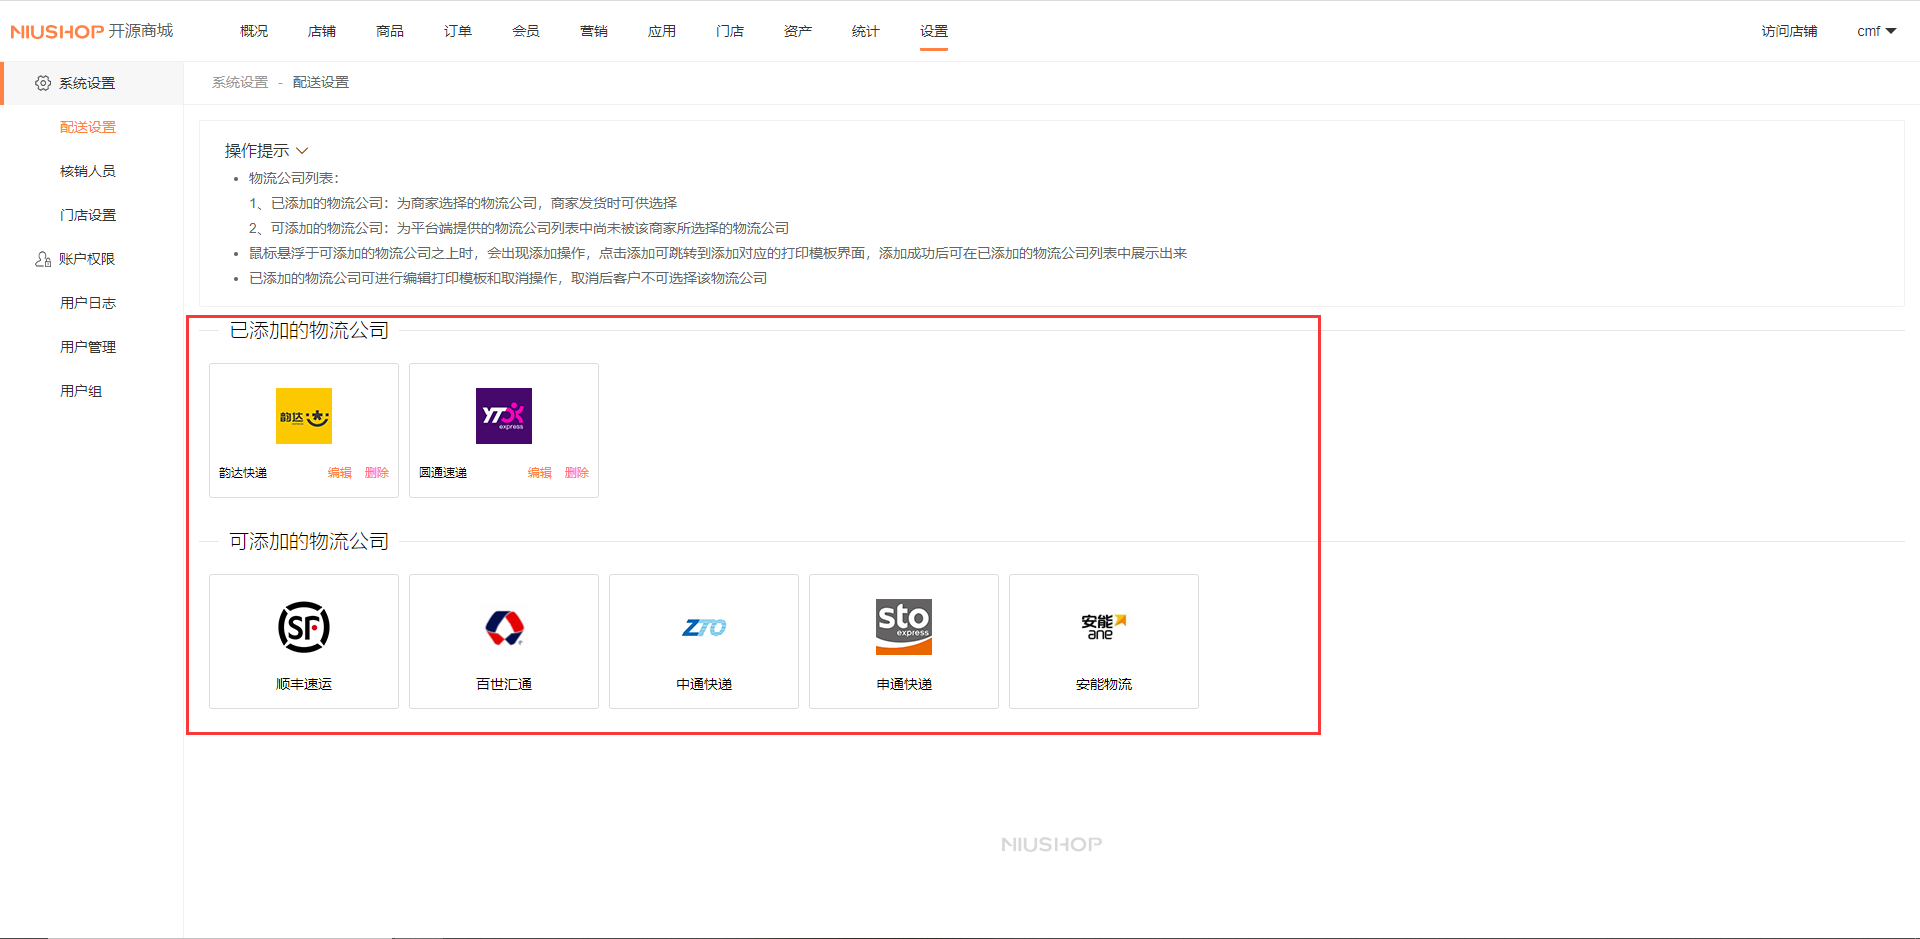Click the 可添加的物流公司 heading

click(x=309, y=542)
